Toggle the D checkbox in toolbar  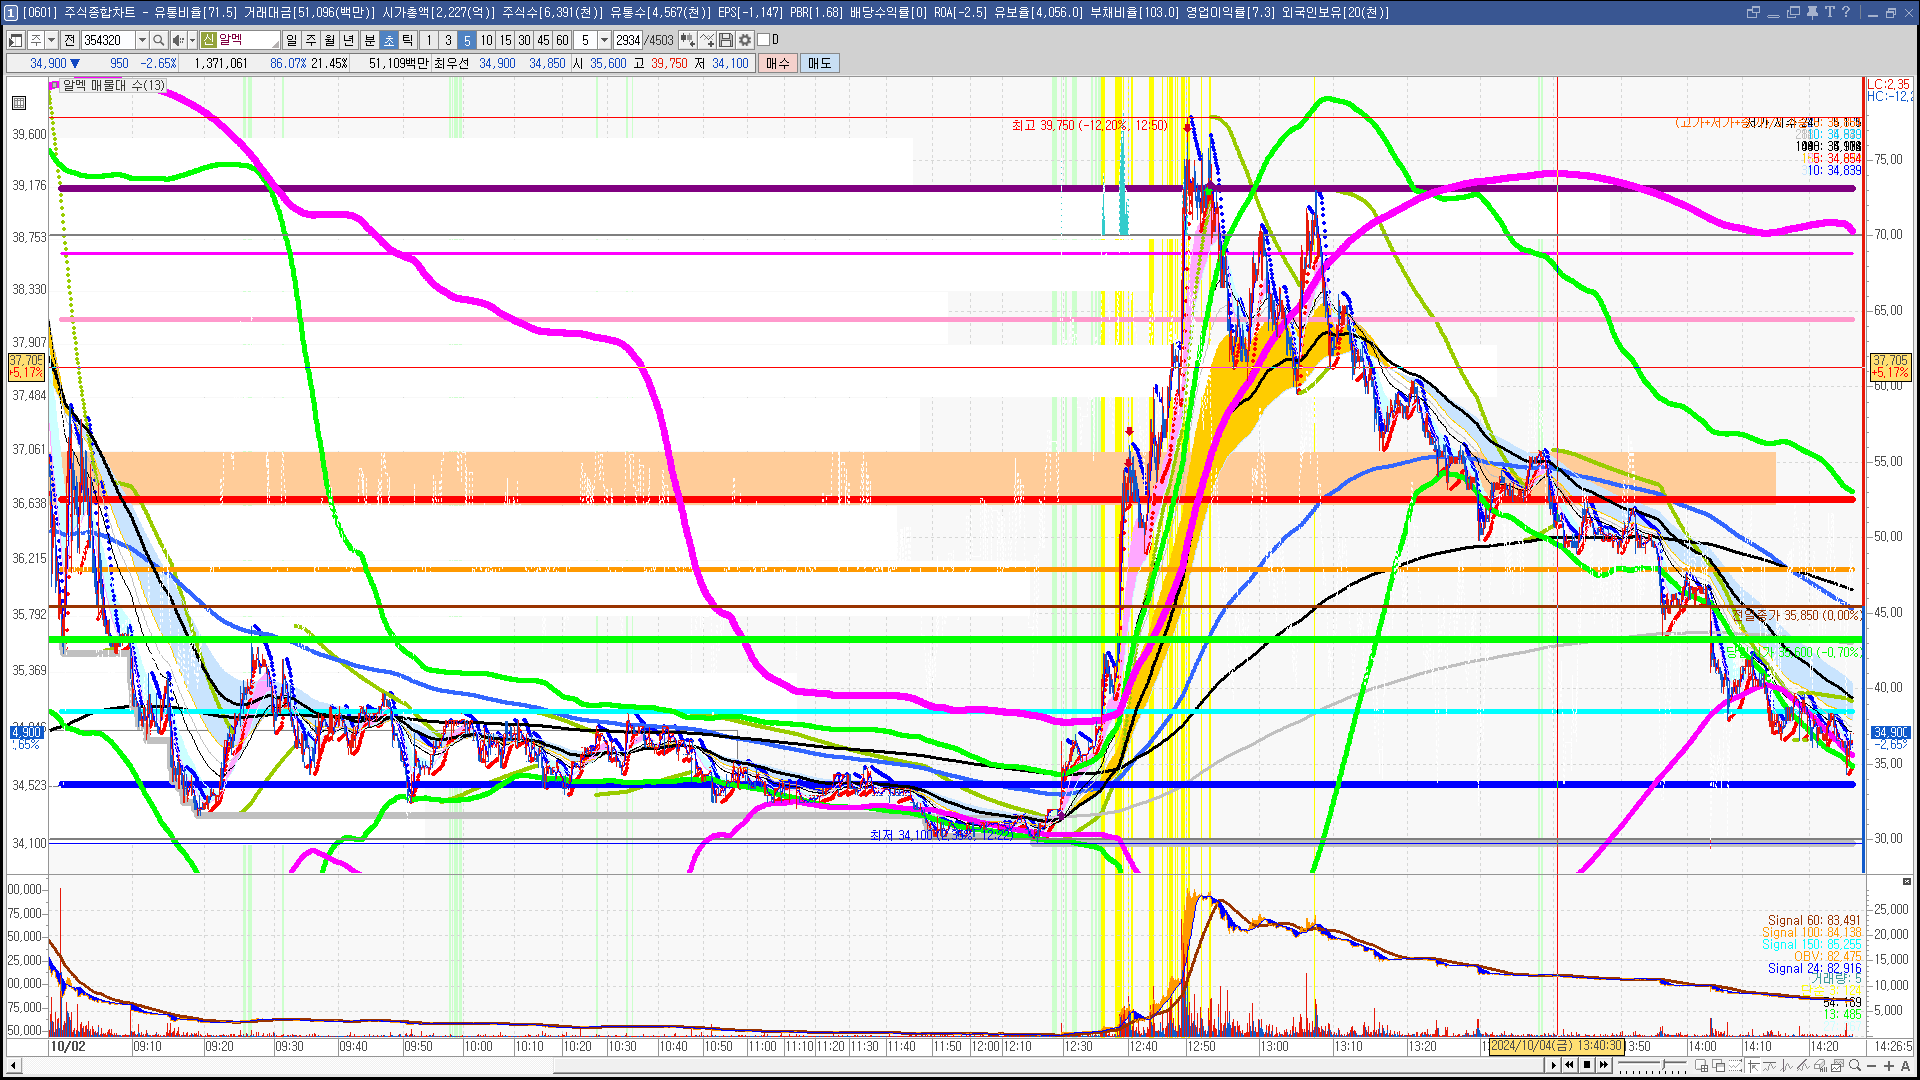coord(764,40)
